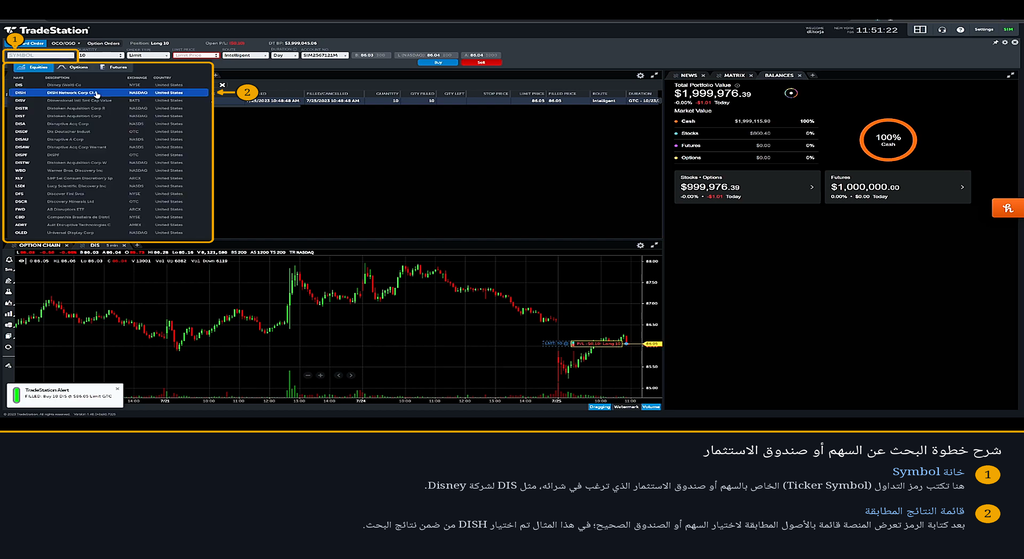The width and height of the screenshot is (1024, 559).
Task: Click the orange side tab icon at right edge
Action: (1008, 208)
